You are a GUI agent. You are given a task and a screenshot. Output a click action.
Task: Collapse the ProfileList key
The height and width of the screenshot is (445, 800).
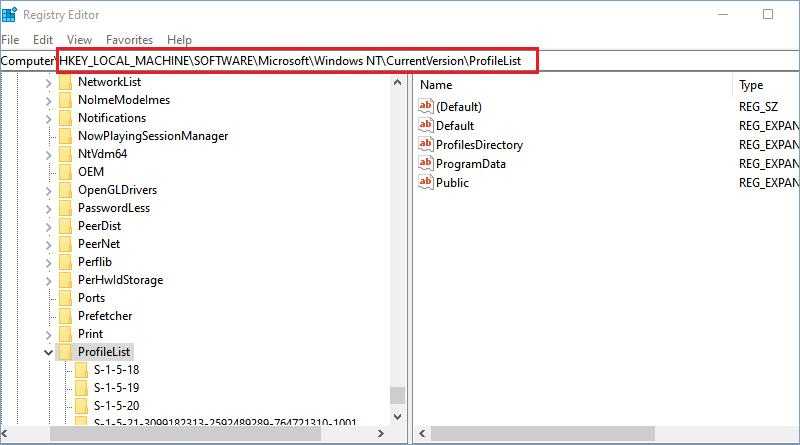pyautogui.click(x=48, y=352)
